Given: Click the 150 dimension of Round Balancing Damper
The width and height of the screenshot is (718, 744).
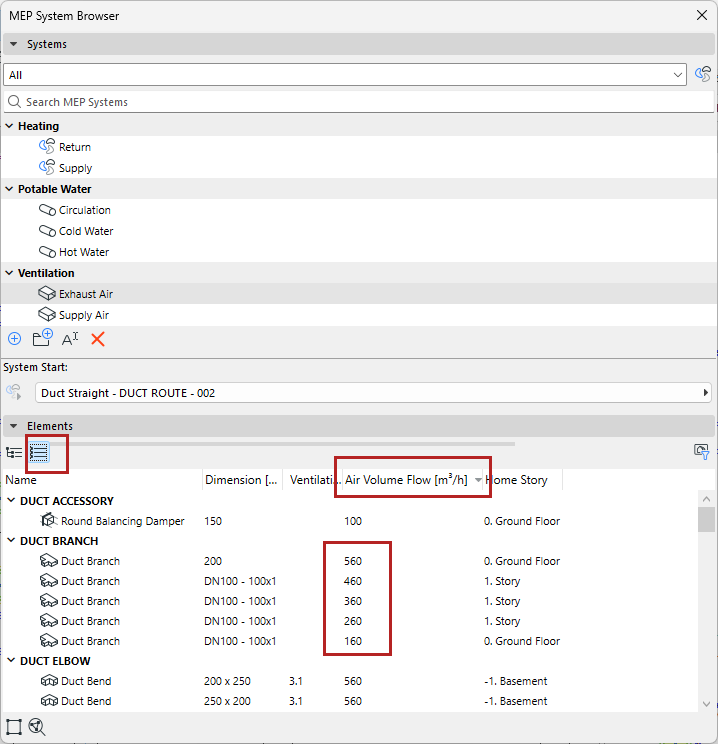Looking at the screenshot, I should click(x=213, y=521).
